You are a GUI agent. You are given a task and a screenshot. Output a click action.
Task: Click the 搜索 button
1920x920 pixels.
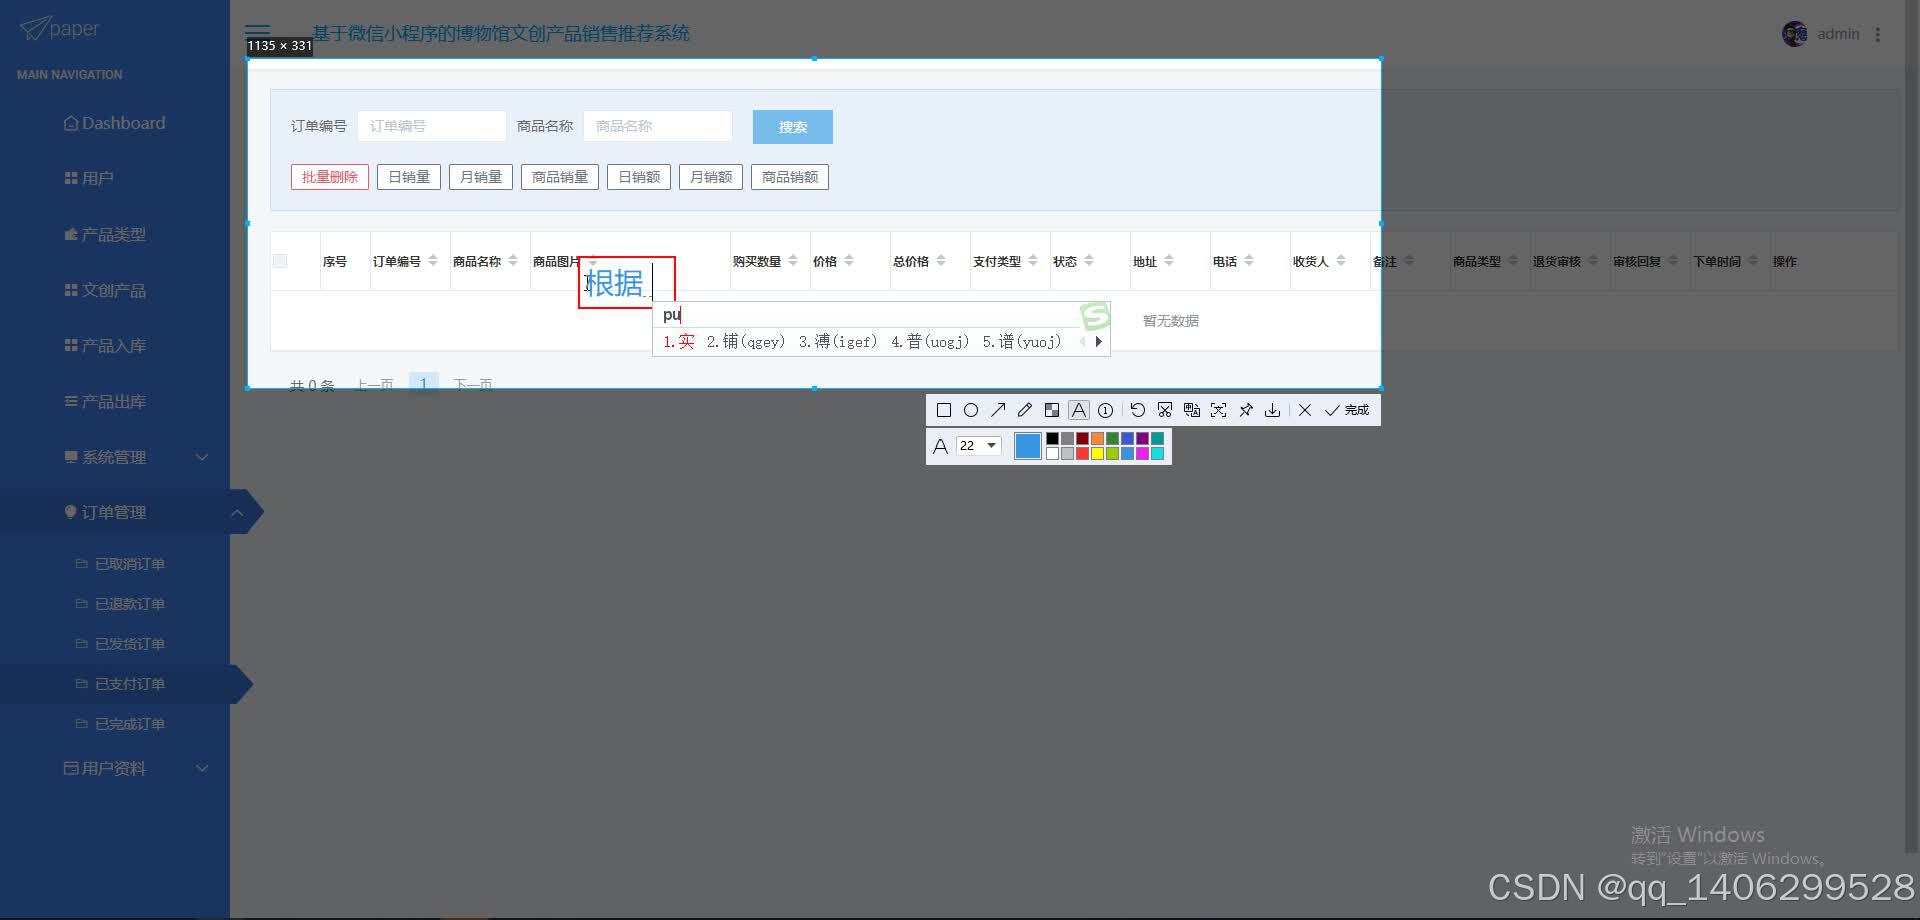793,127
